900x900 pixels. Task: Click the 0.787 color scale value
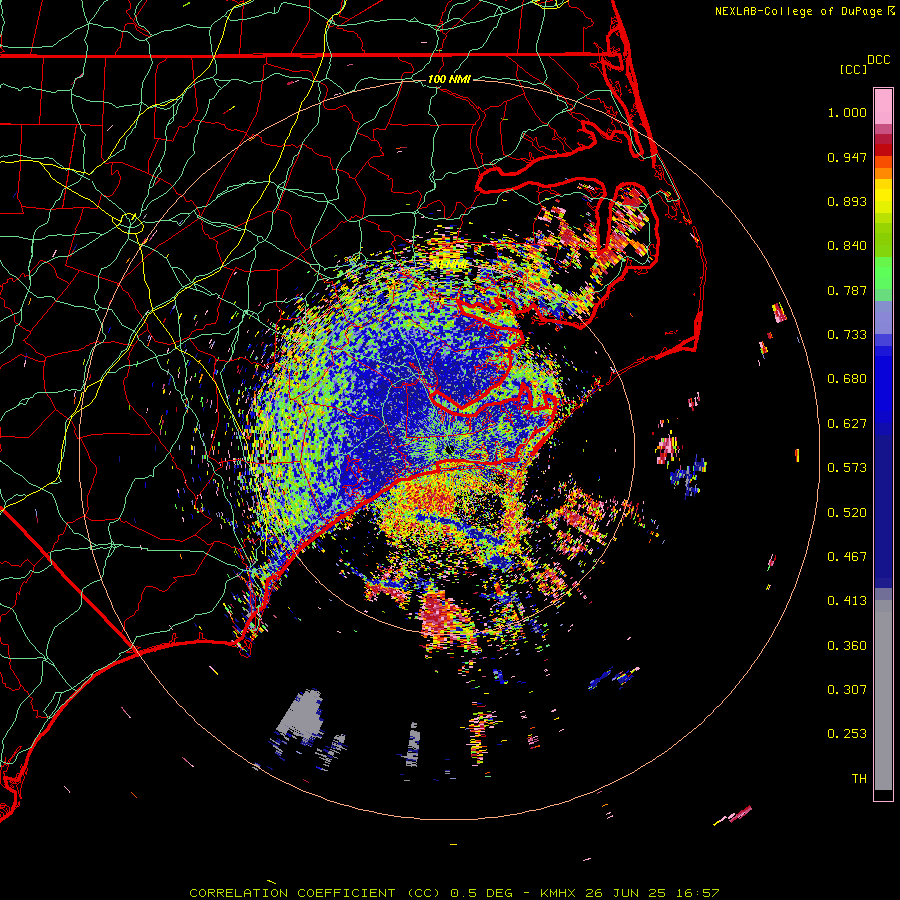[x=847, y=290]
